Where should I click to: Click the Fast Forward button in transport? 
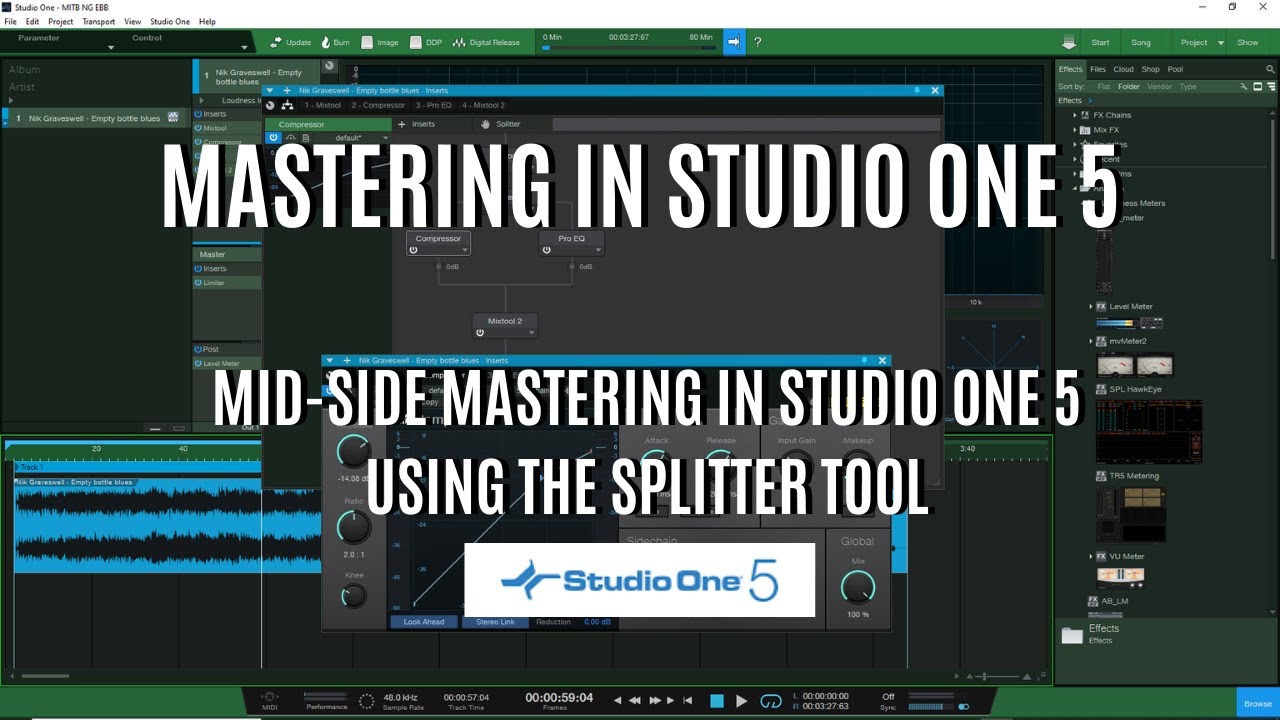655,701
